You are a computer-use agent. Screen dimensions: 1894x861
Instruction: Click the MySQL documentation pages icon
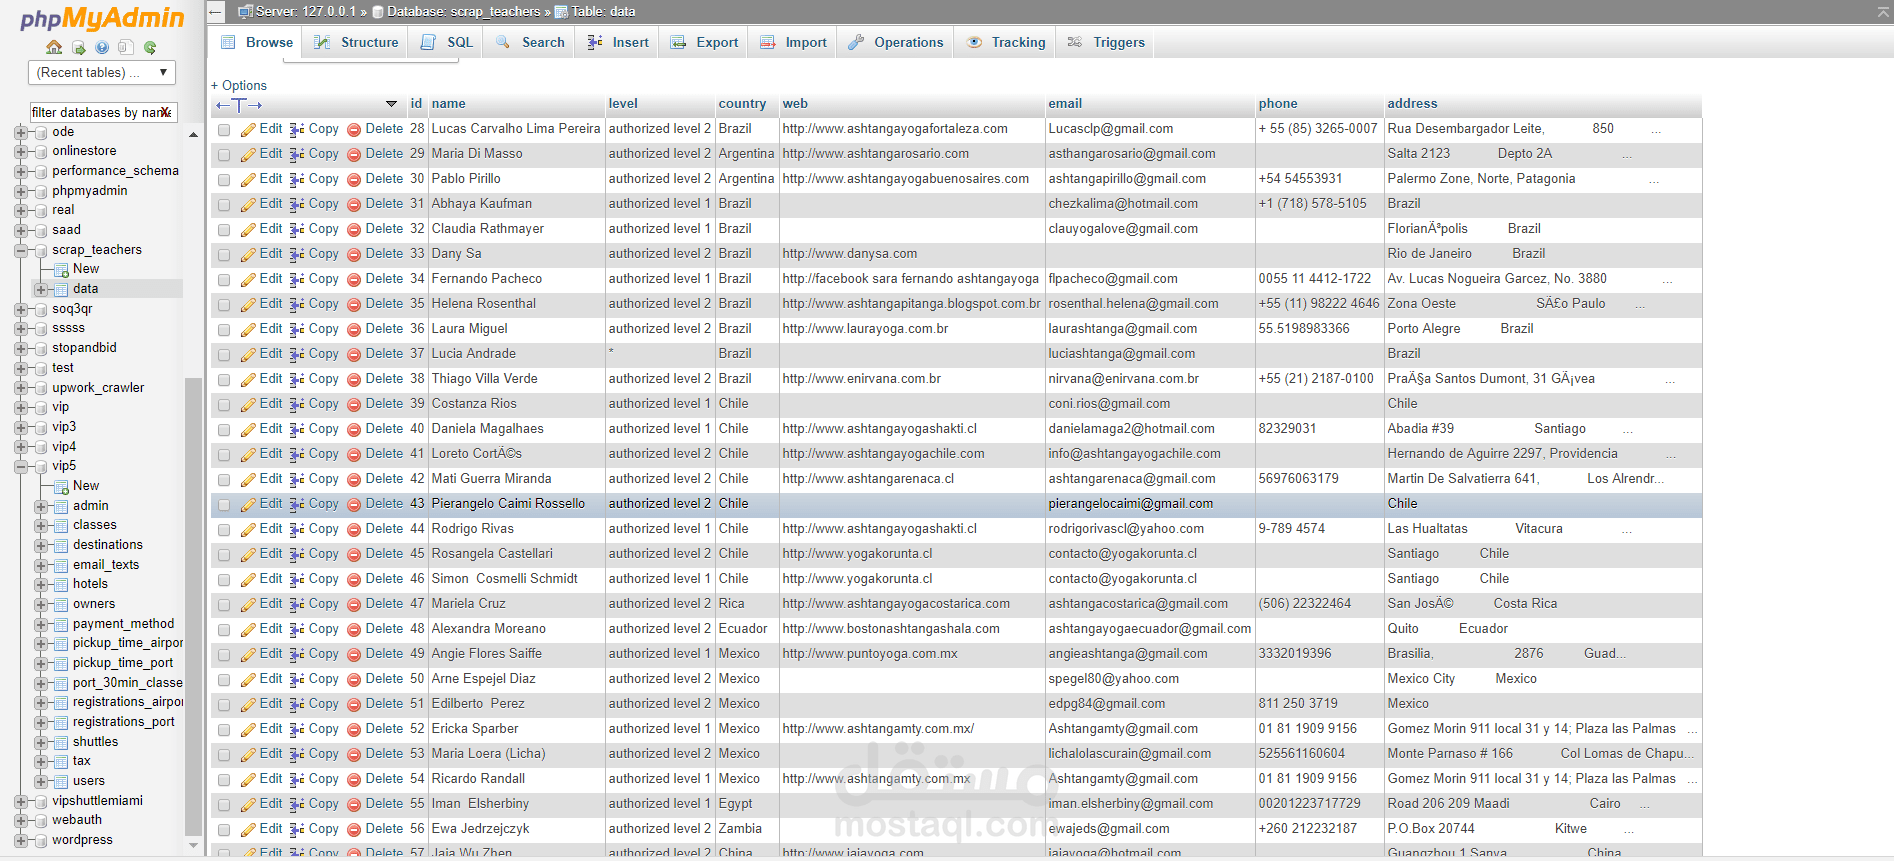point(126,47)
